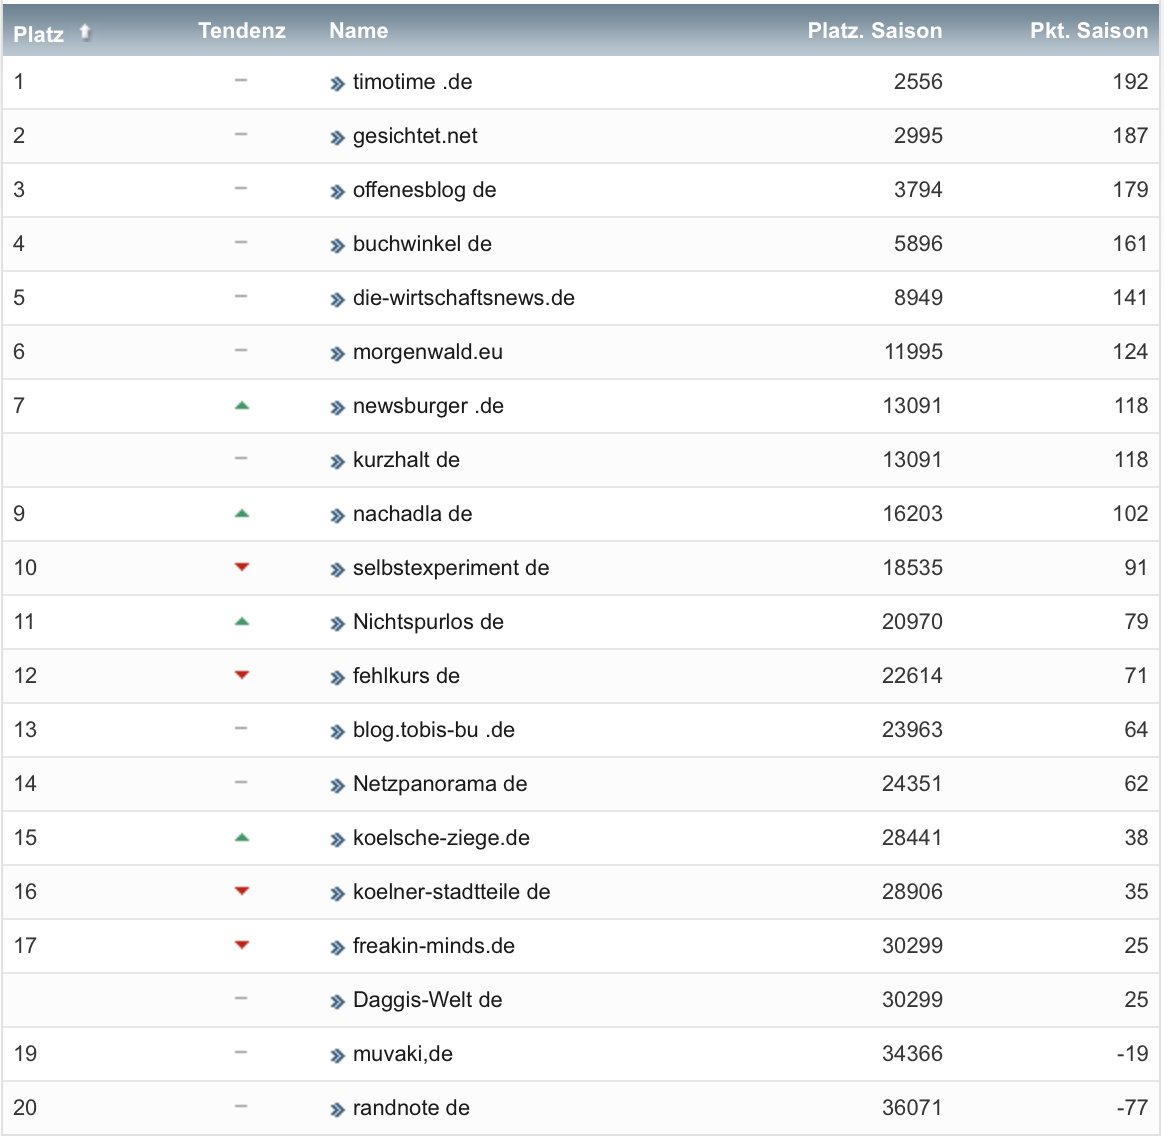
Task: Click the arrow icon before Netzpanorama de
Action: point(338,786)
